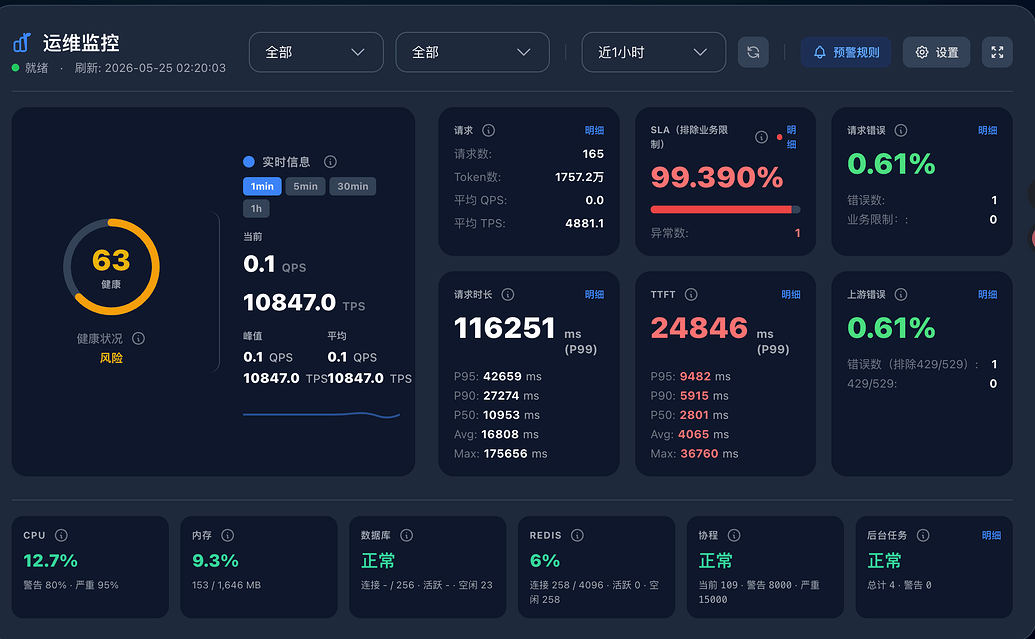Click the health score 63 gauge ring
The image size is (1035, 639).
(111, 267)
